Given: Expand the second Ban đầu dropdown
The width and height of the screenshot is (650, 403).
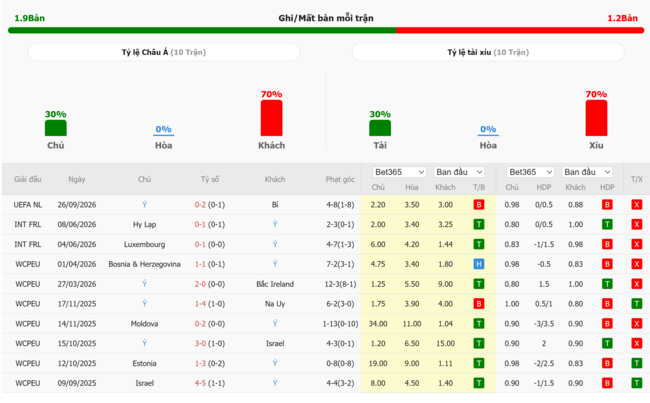Looking at the screenshot, I should 587,172.
